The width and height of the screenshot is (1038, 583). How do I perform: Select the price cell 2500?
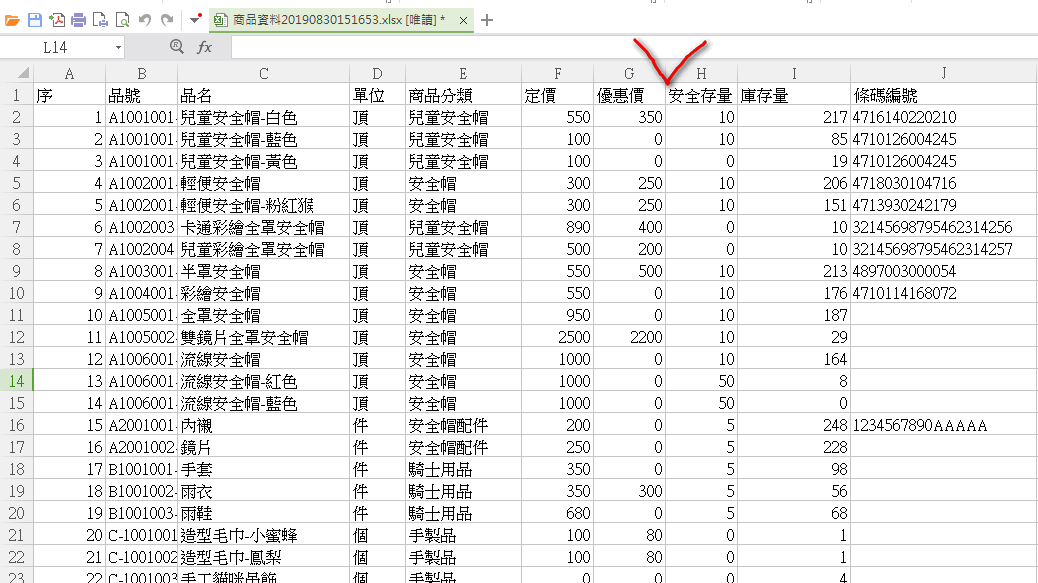[x=557, y=337]
